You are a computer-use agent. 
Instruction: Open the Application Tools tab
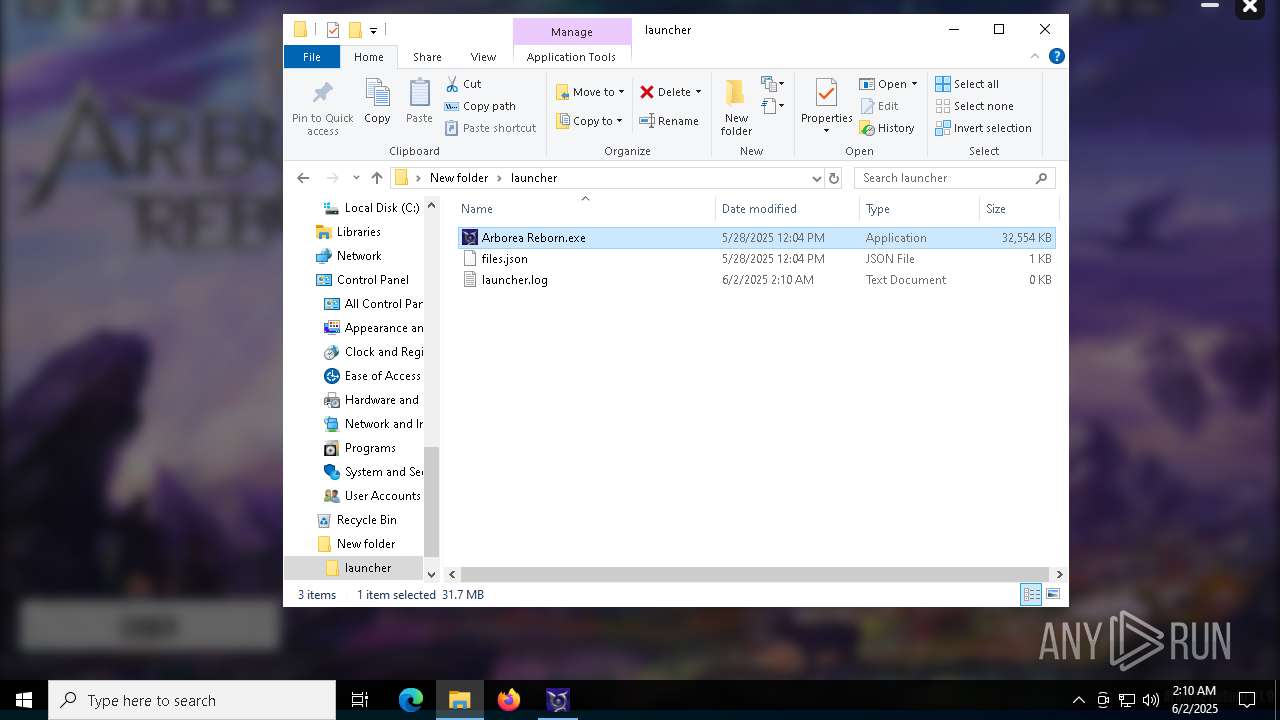pyautogui.click(x=571, y=57)
